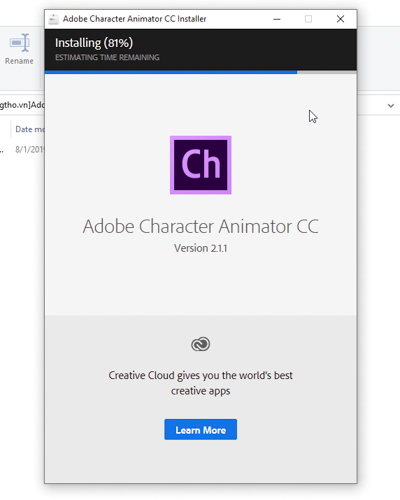
Task: Click the File Explorer address path text
Action: 22,105
